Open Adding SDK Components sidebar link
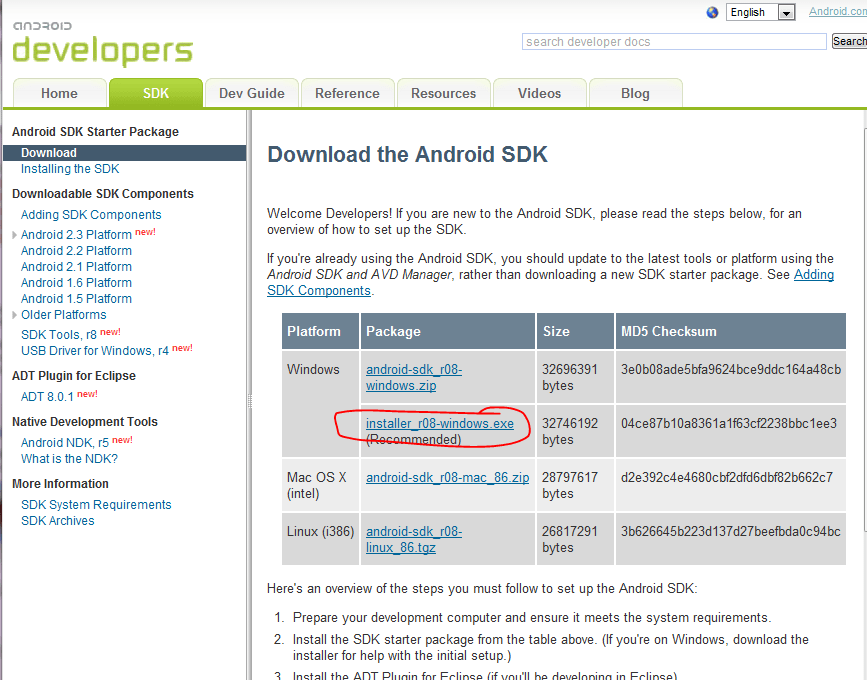Image resolution: width=867 pixels, height=680 pixels. point(91,215)
